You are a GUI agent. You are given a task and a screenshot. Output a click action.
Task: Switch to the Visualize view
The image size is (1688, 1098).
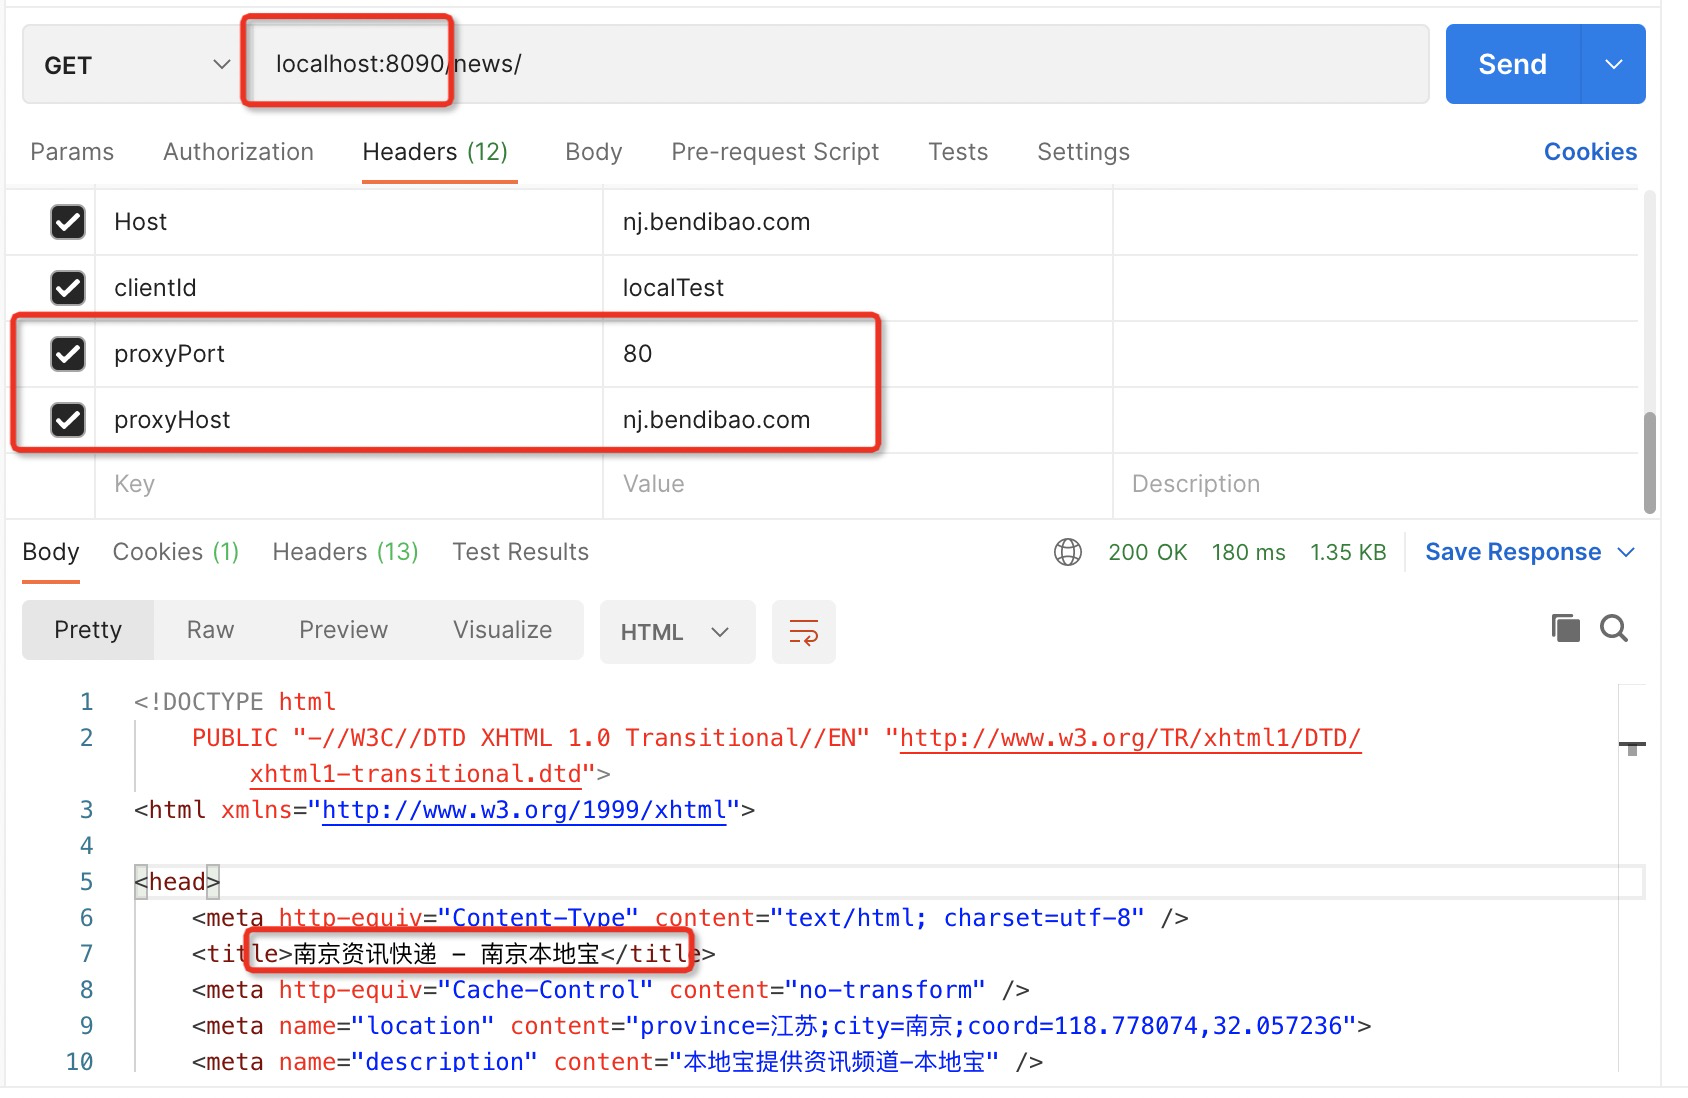pyautogui.click(x=502, y=630)
